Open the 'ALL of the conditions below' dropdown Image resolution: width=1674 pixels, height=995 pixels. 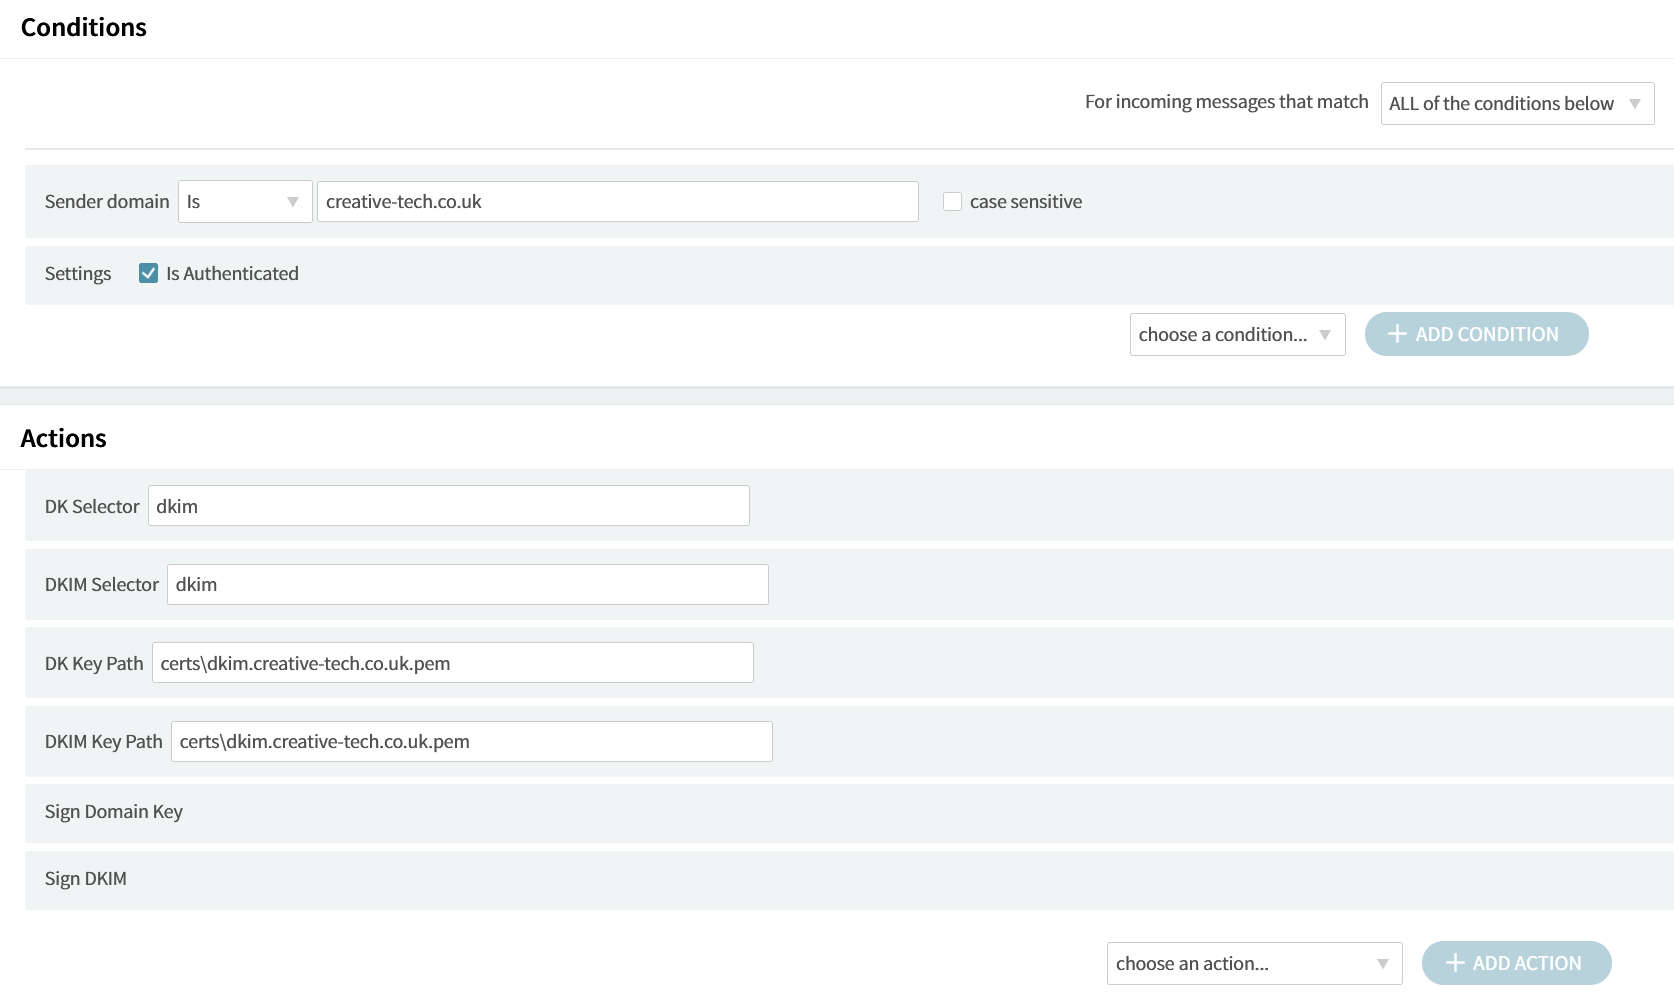[x=1517, y=103]
